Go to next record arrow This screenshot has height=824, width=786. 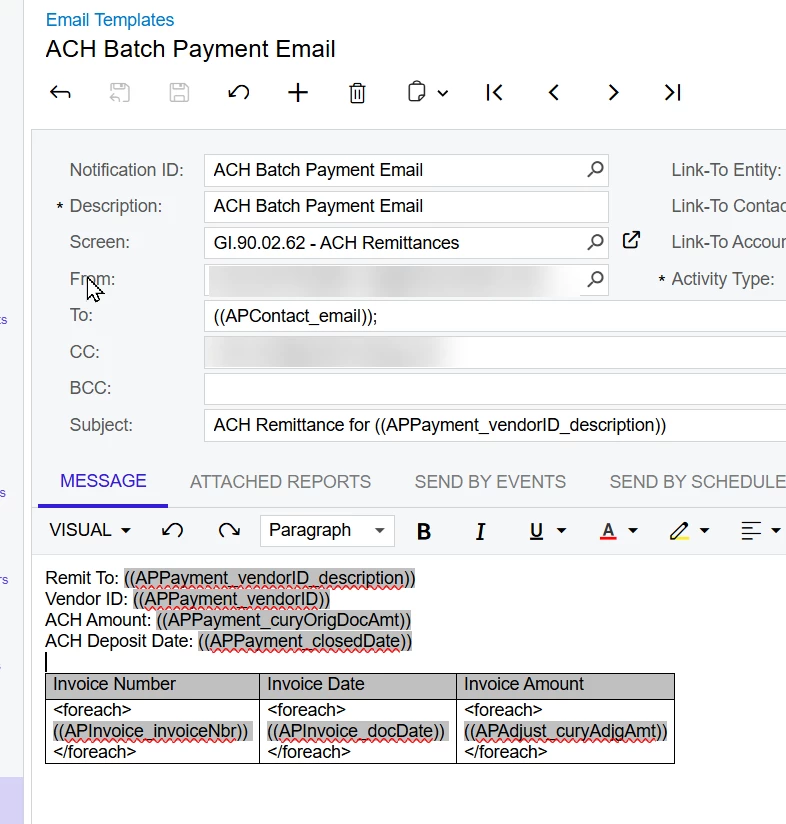pyautogui.click(x=613, y=93)
